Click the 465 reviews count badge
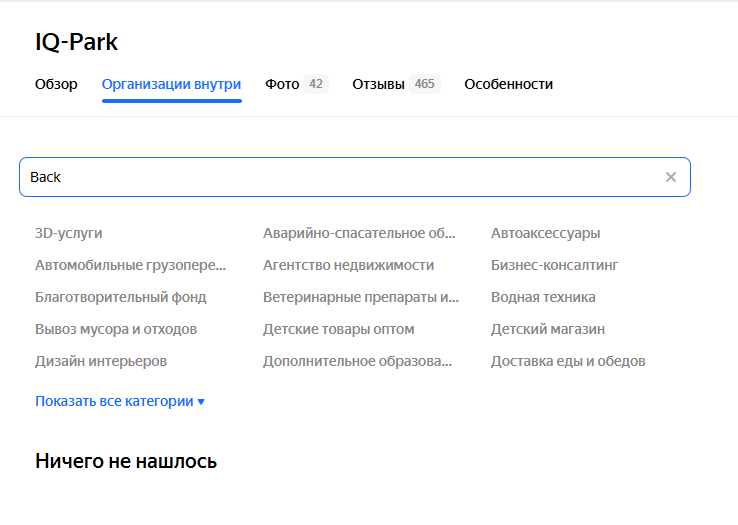 tap(425, 84)
